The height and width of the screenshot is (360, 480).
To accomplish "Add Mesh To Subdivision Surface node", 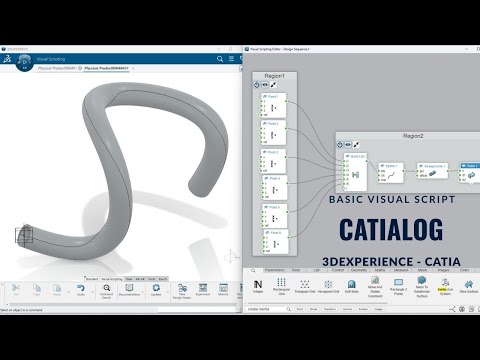I will click(x=422, y=280).
